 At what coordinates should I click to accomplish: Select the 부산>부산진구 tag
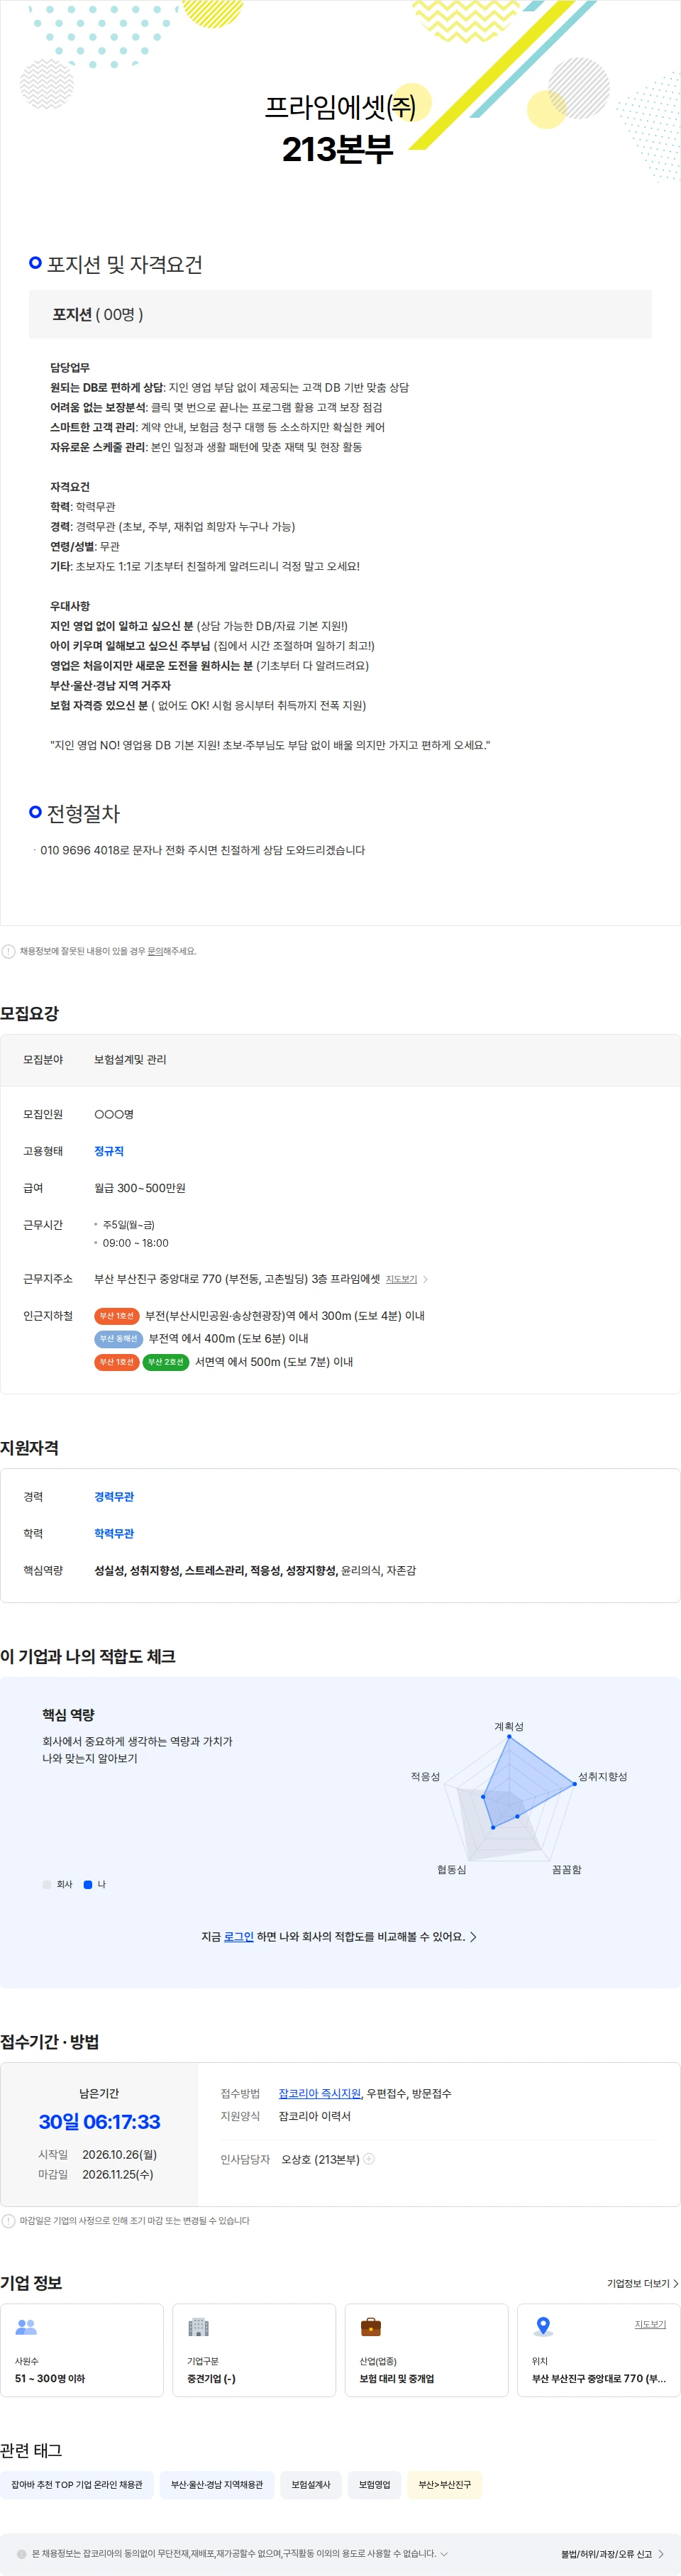pos(444,2484)
